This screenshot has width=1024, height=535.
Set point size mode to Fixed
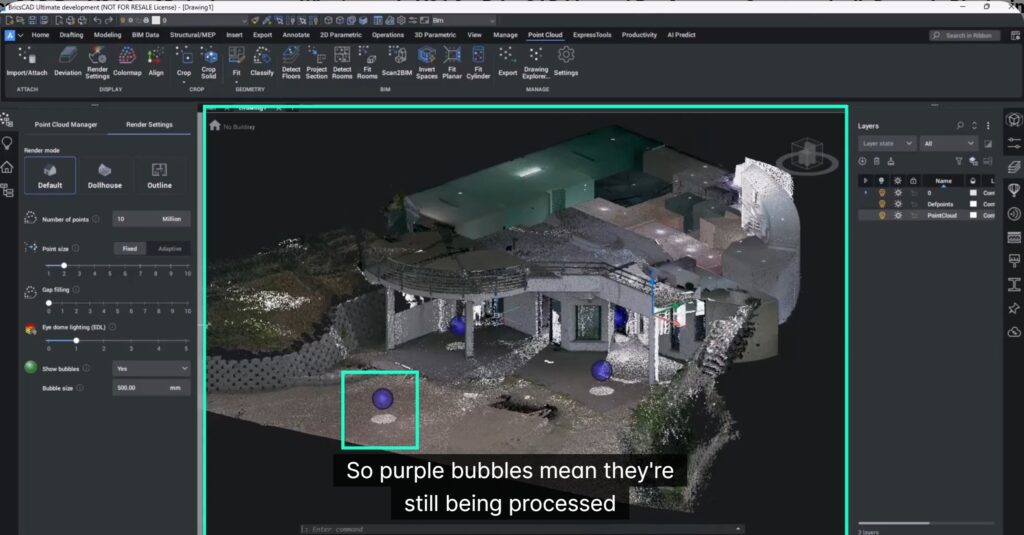click(x=129, y=249)
